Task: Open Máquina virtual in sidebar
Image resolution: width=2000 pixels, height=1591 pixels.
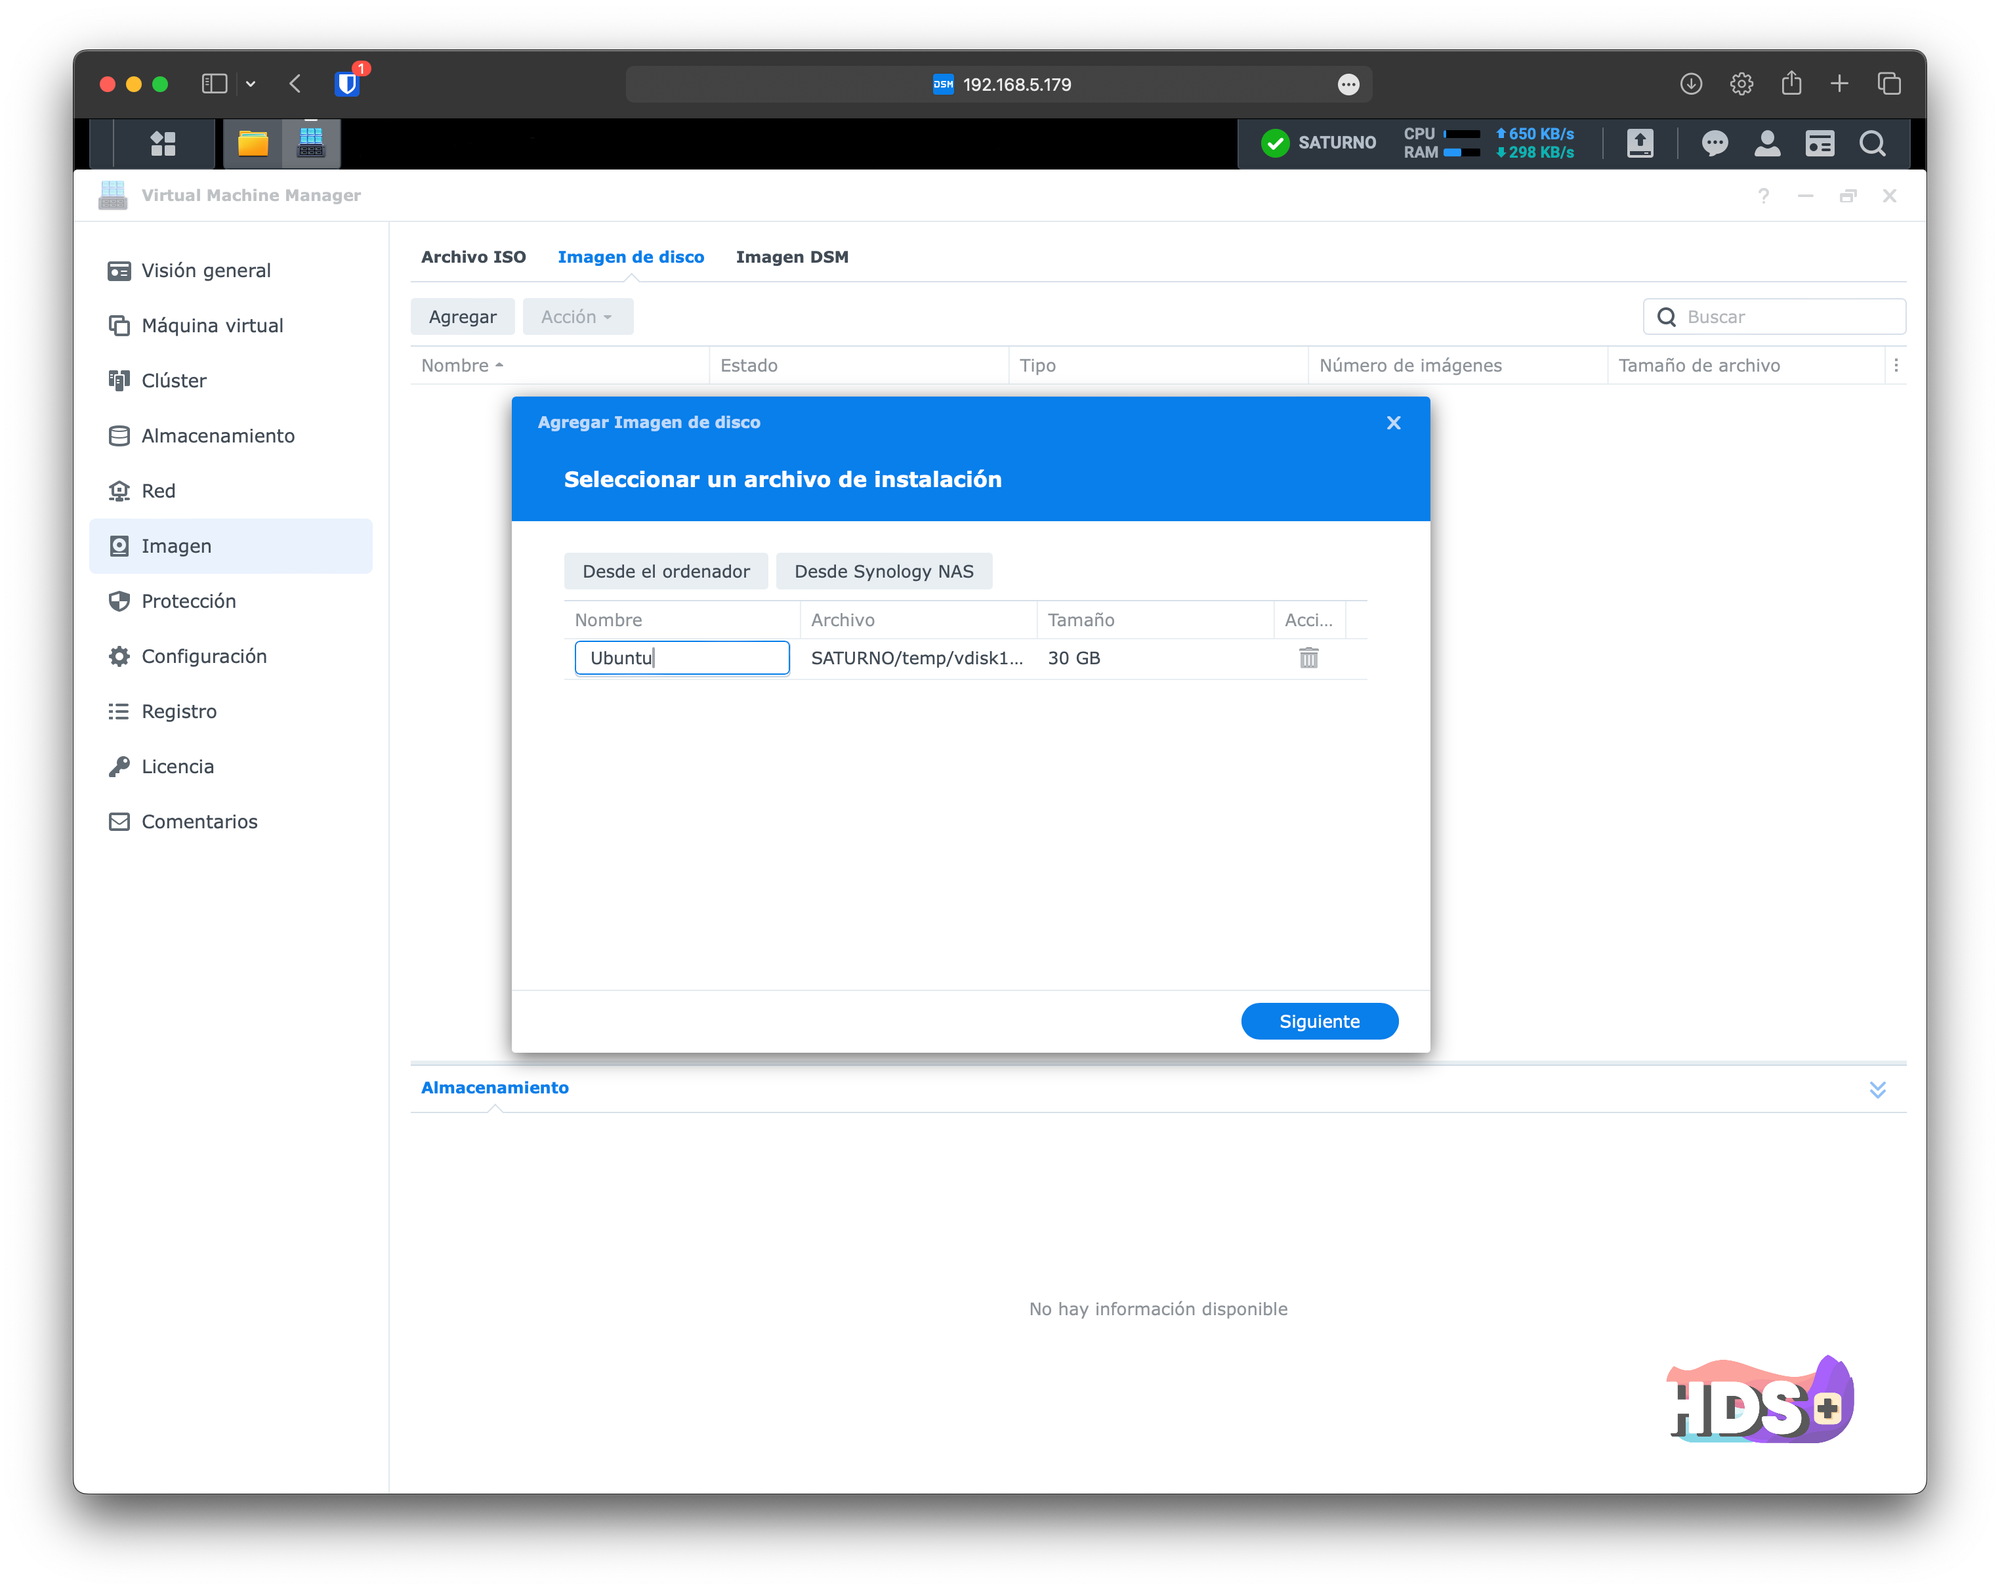Action: [x=231, y=326]
